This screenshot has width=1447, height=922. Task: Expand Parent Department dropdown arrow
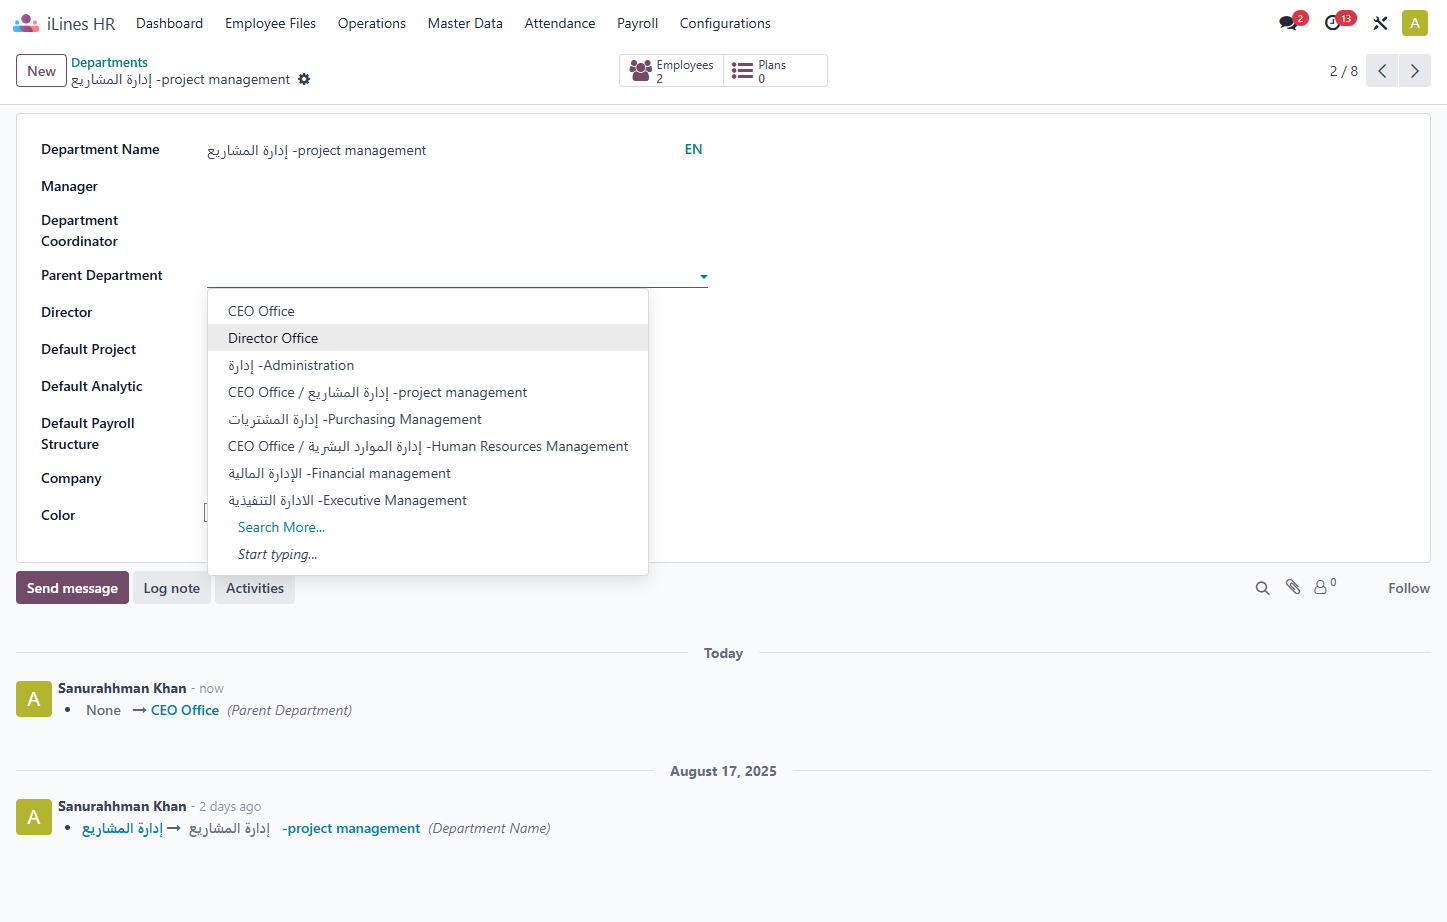[x=704, y=277]
